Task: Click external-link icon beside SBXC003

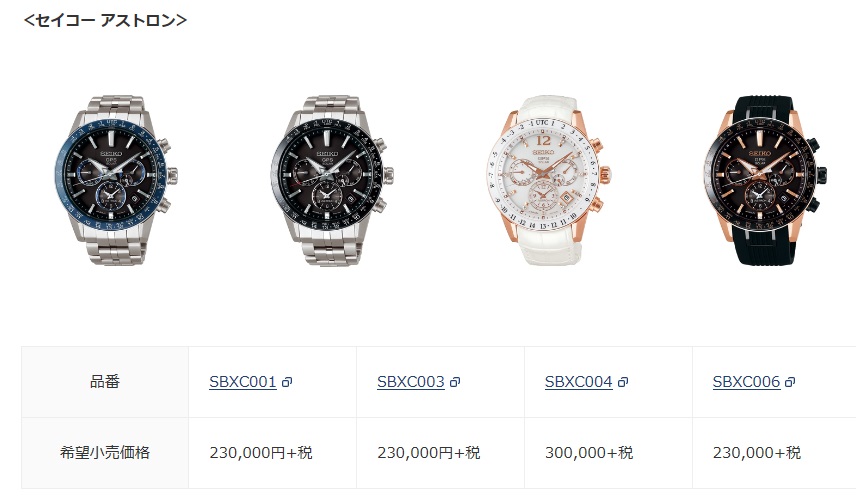Action: point(455,383)
